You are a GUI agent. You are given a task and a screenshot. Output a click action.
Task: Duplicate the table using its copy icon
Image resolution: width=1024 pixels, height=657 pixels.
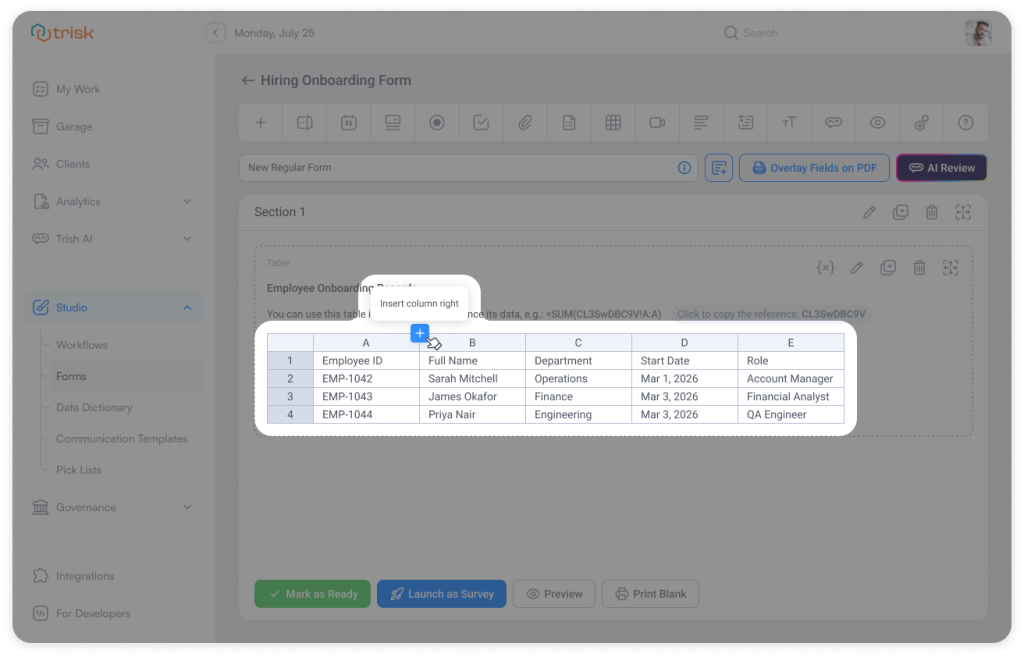(888, 268)
